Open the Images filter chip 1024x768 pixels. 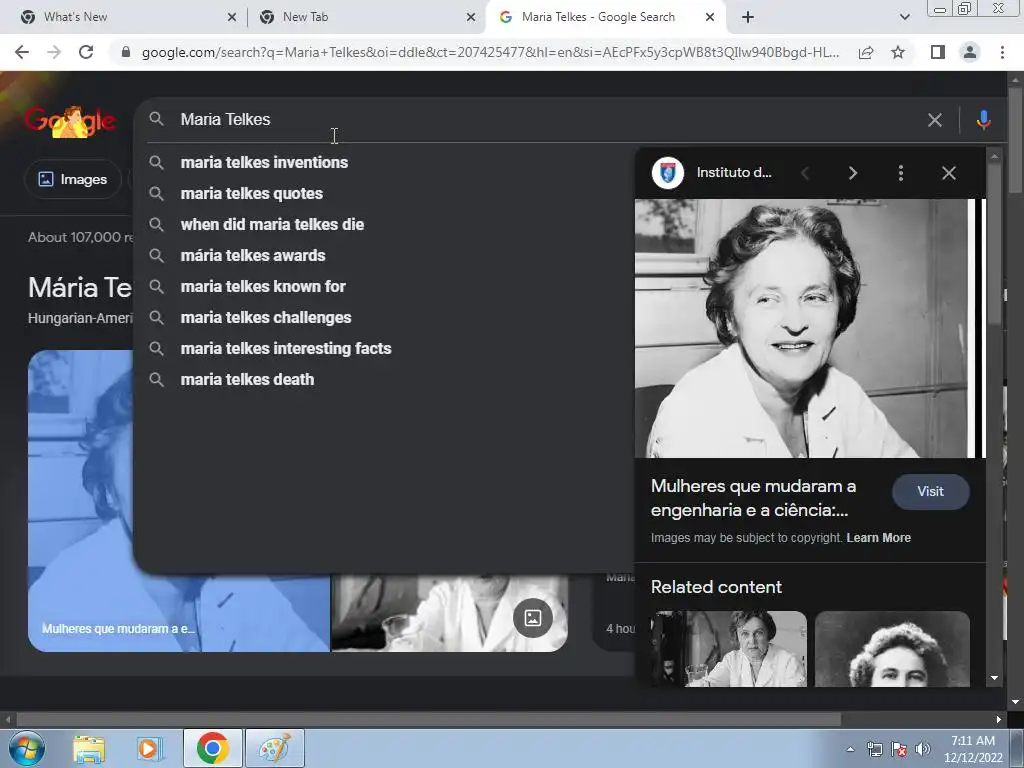point(73,179)
